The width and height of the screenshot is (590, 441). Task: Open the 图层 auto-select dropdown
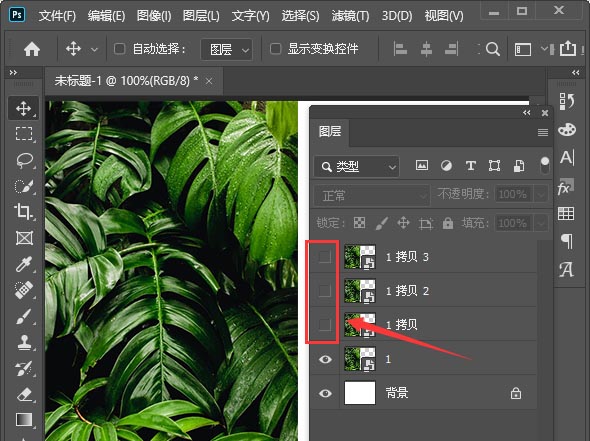tap(227, 49)
